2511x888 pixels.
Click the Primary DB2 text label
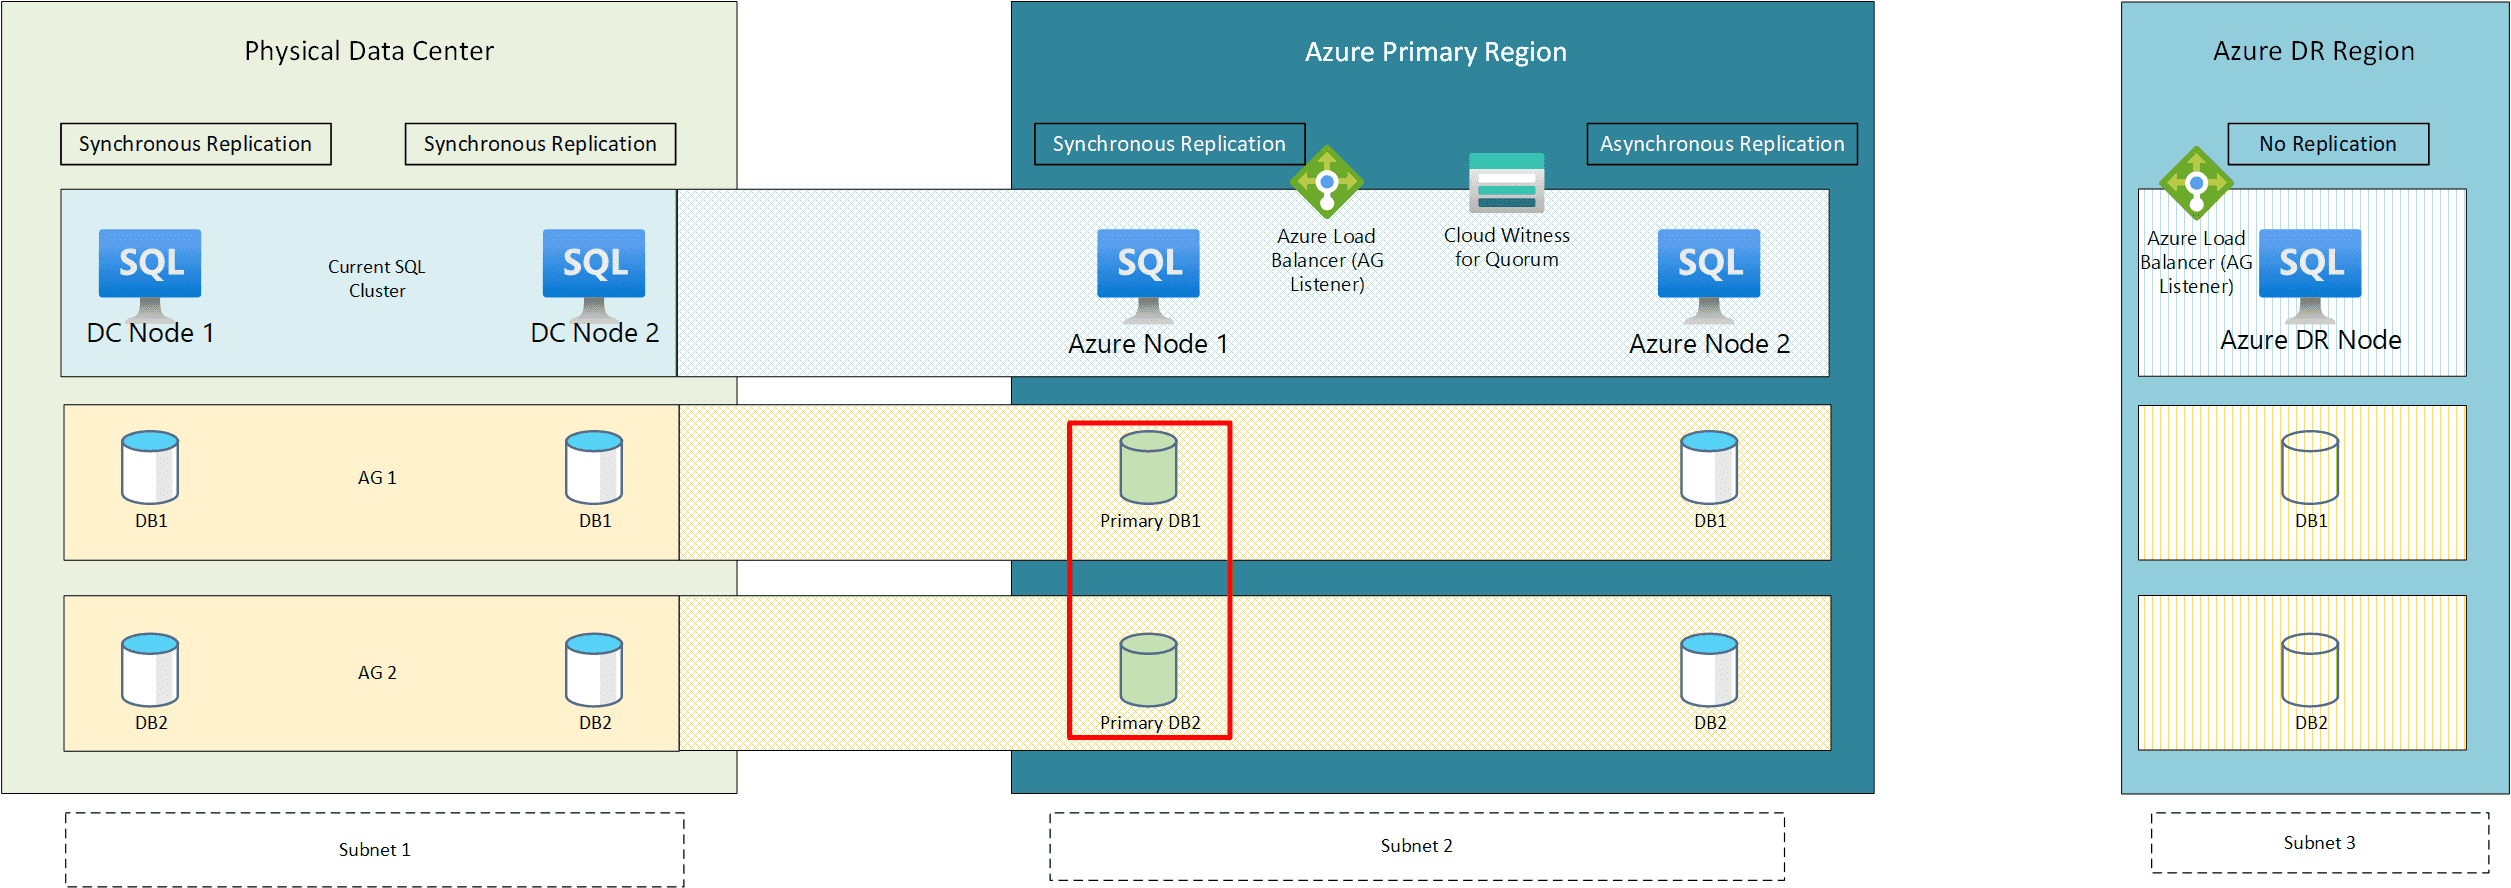[x=1150, y=723]
